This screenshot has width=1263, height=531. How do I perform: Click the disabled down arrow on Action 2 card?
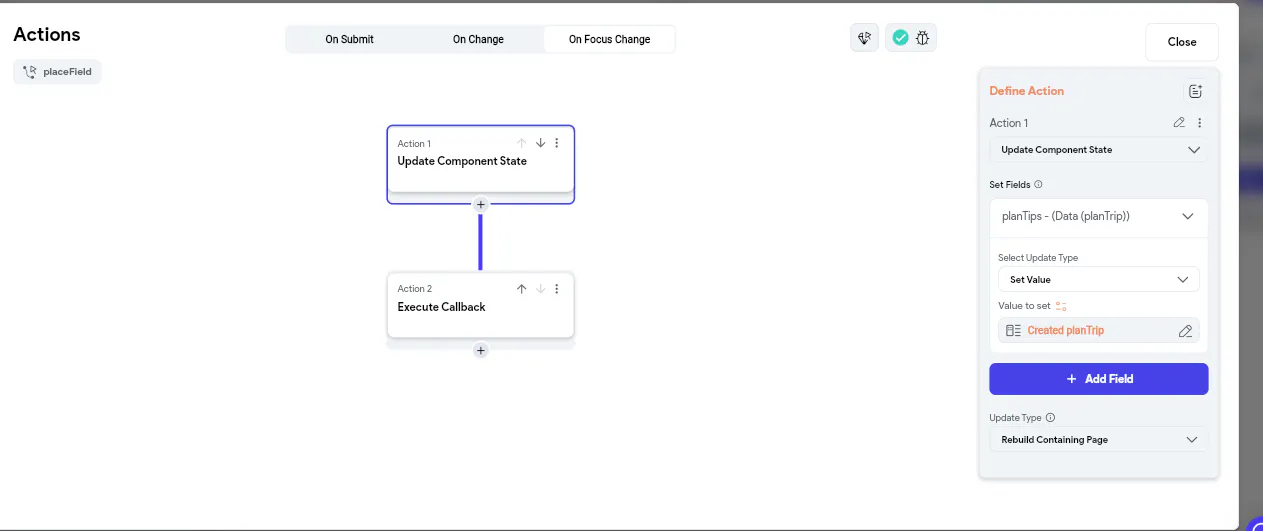(540, 289)
